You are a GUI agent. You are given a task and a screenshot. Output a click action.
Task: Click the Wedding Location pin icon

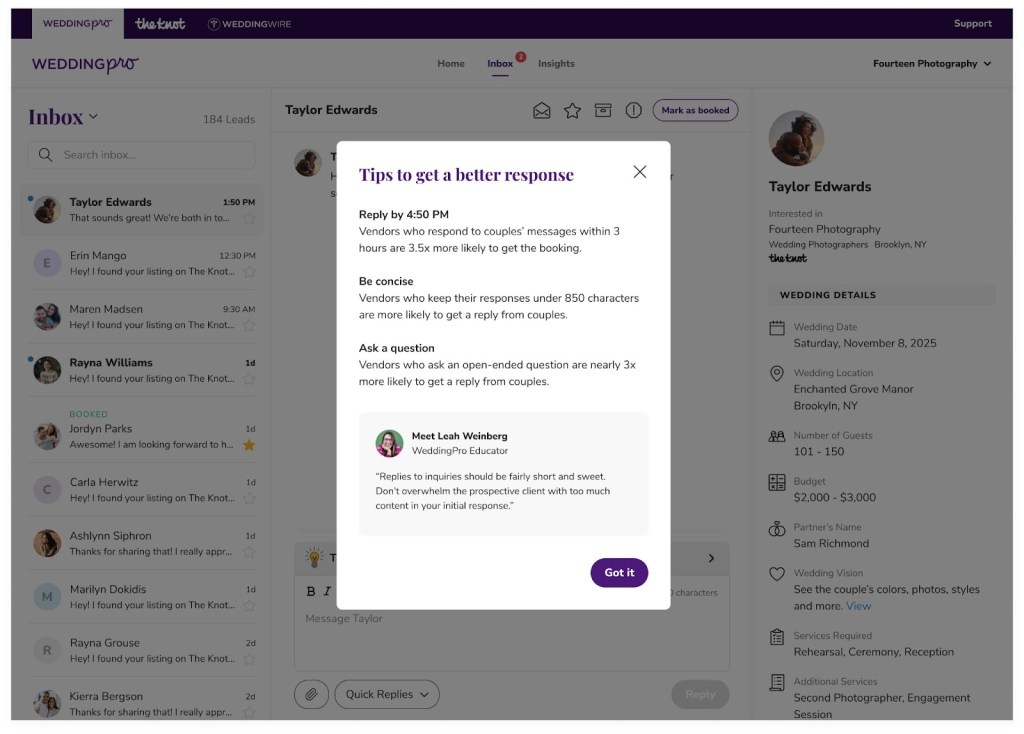point(777,374)
